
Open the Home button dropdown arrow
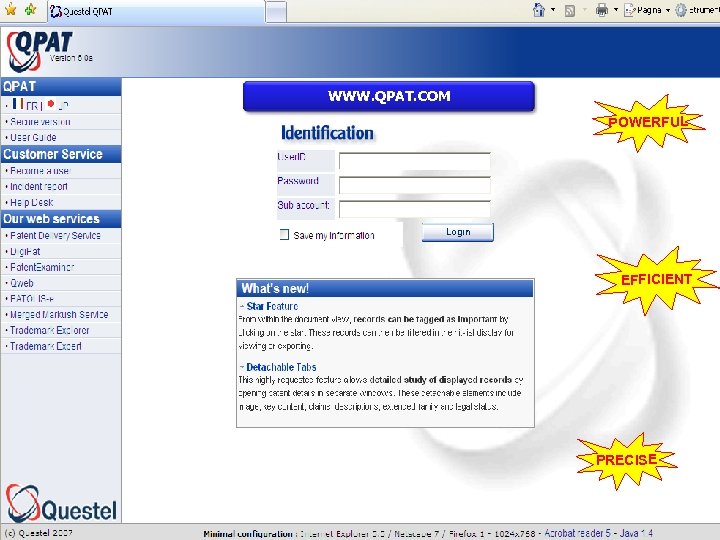tap(553, 10)
